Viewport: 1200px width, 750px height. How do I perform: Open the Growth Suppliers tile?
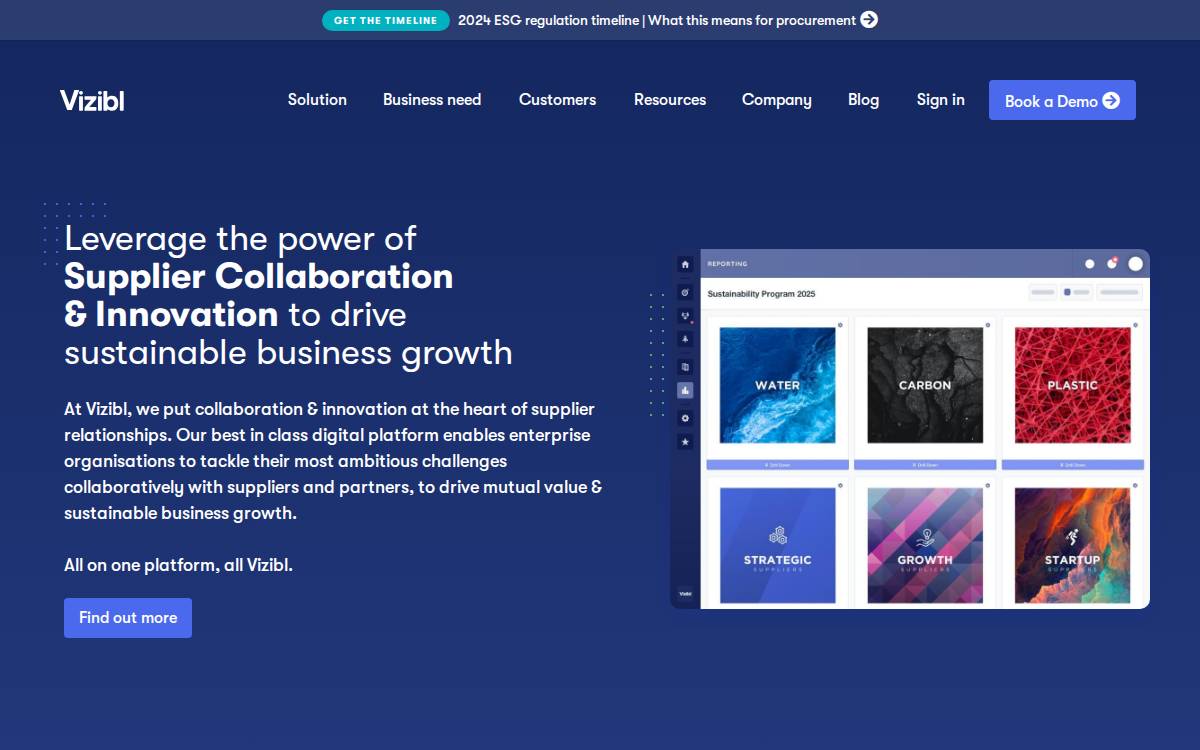coord(925,546)
